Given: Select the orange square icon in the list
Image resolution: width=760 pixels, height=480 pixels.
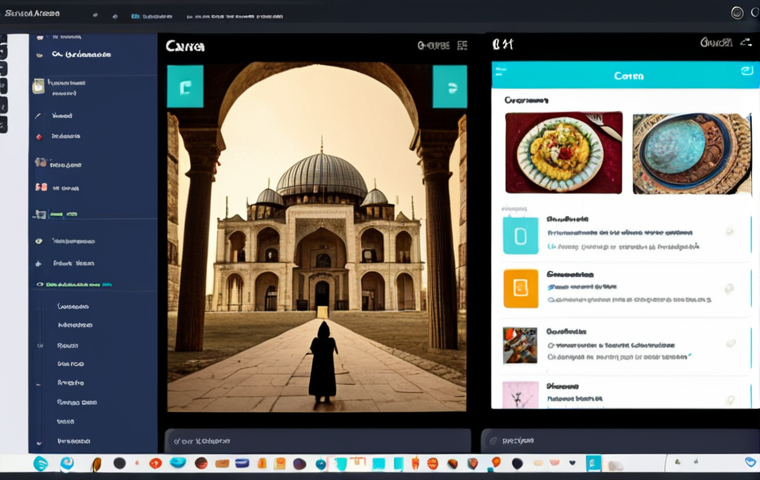Looking at the screenshot, I should [x=521, y=288].
